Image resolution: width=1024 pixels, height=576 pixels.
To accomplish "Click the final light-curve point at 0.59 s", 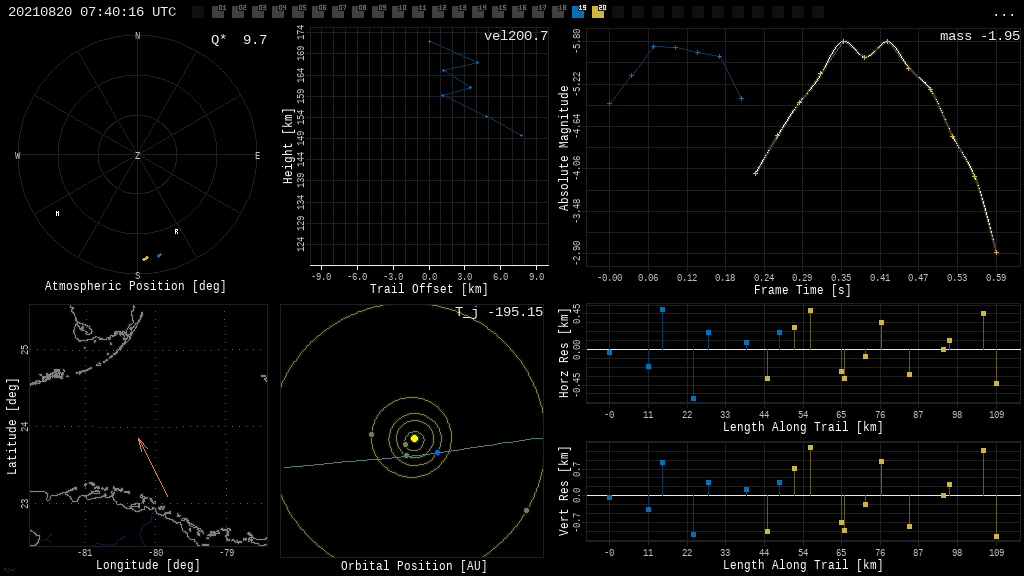I will click(x=996, y=252).
